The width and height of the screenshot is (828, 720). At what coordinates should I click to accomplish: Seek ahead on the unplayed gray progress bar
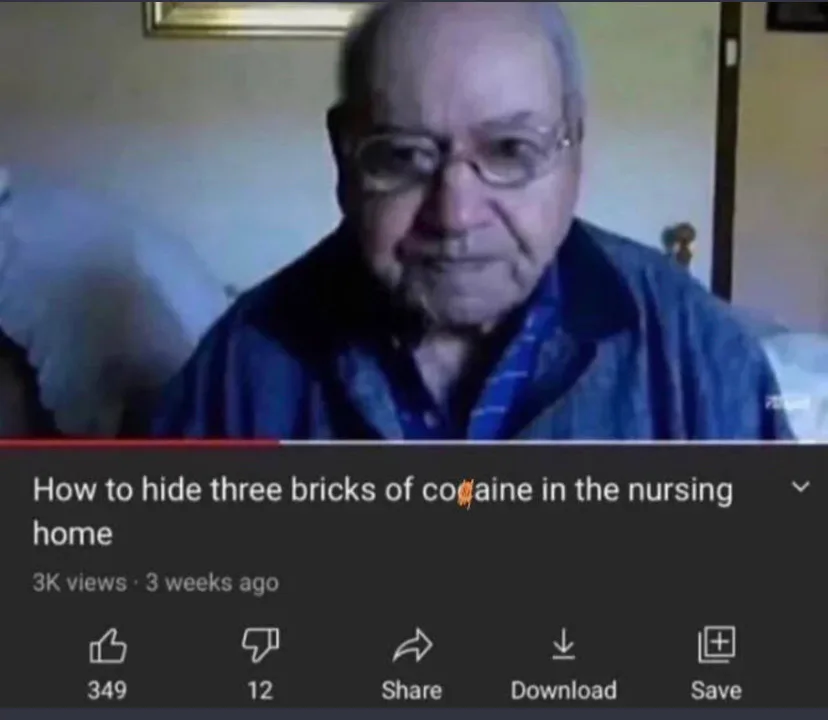point(554,443)
